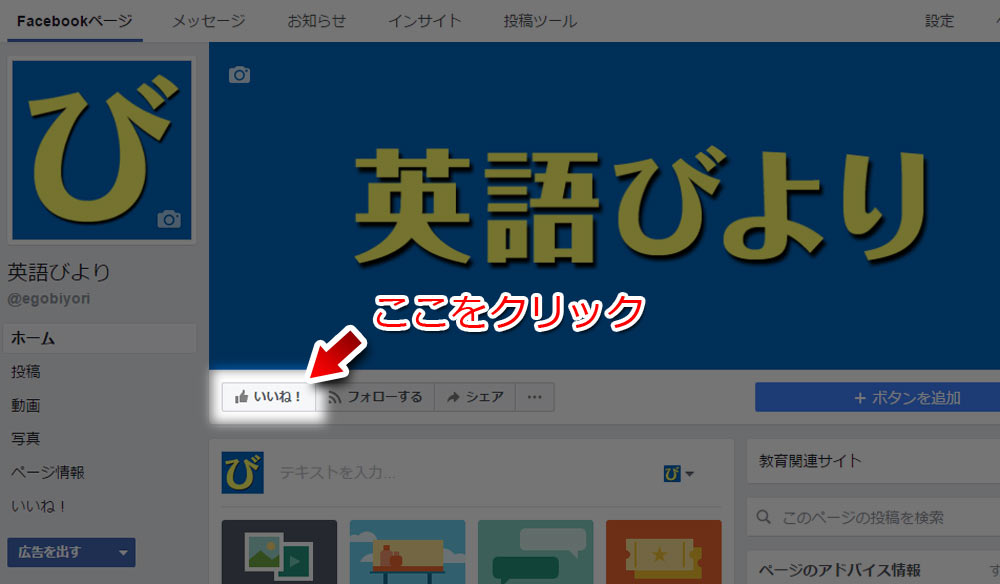
Task: Switch to the インサイト tab
Action: 425,21
